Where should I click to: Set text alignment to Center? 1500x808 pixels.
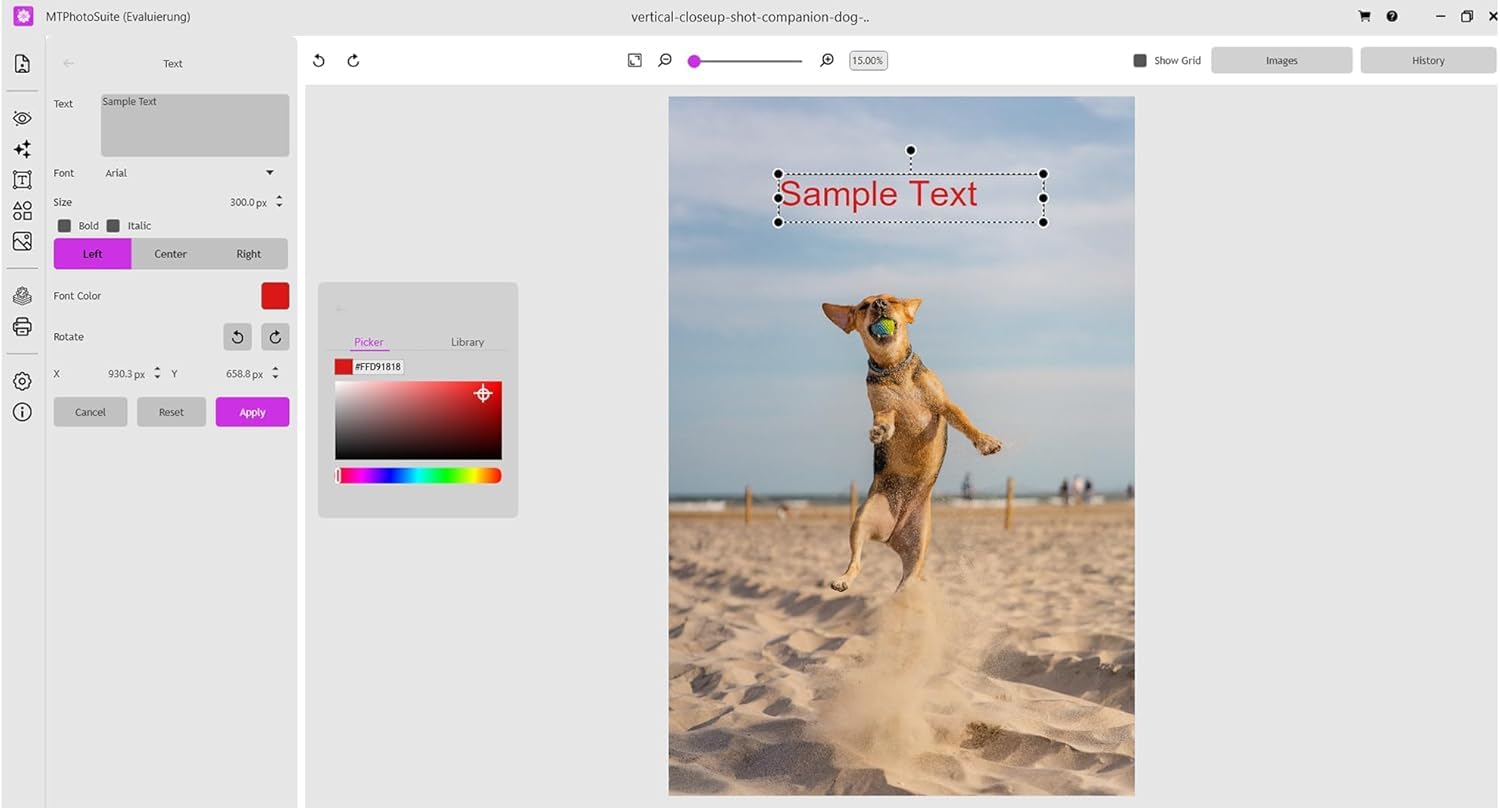pyautogui.click(x=170, y=254)
